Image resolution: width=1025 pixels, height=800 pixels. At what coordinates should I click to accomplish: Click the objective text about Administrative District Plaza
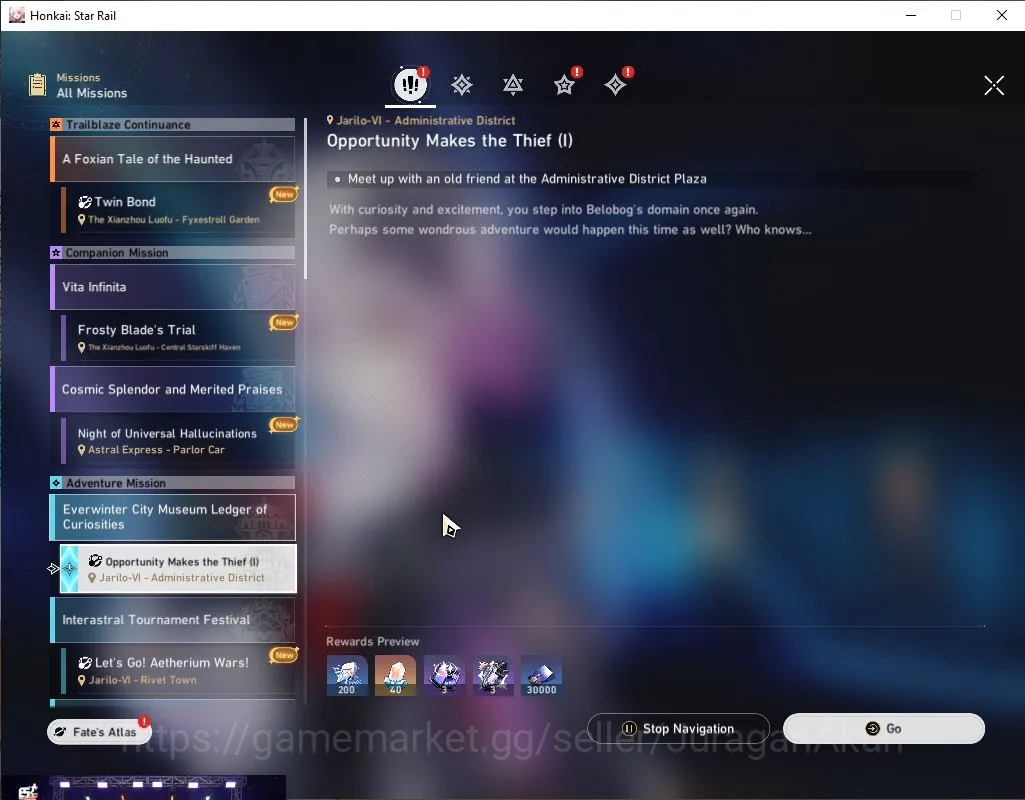click(527, 179)
